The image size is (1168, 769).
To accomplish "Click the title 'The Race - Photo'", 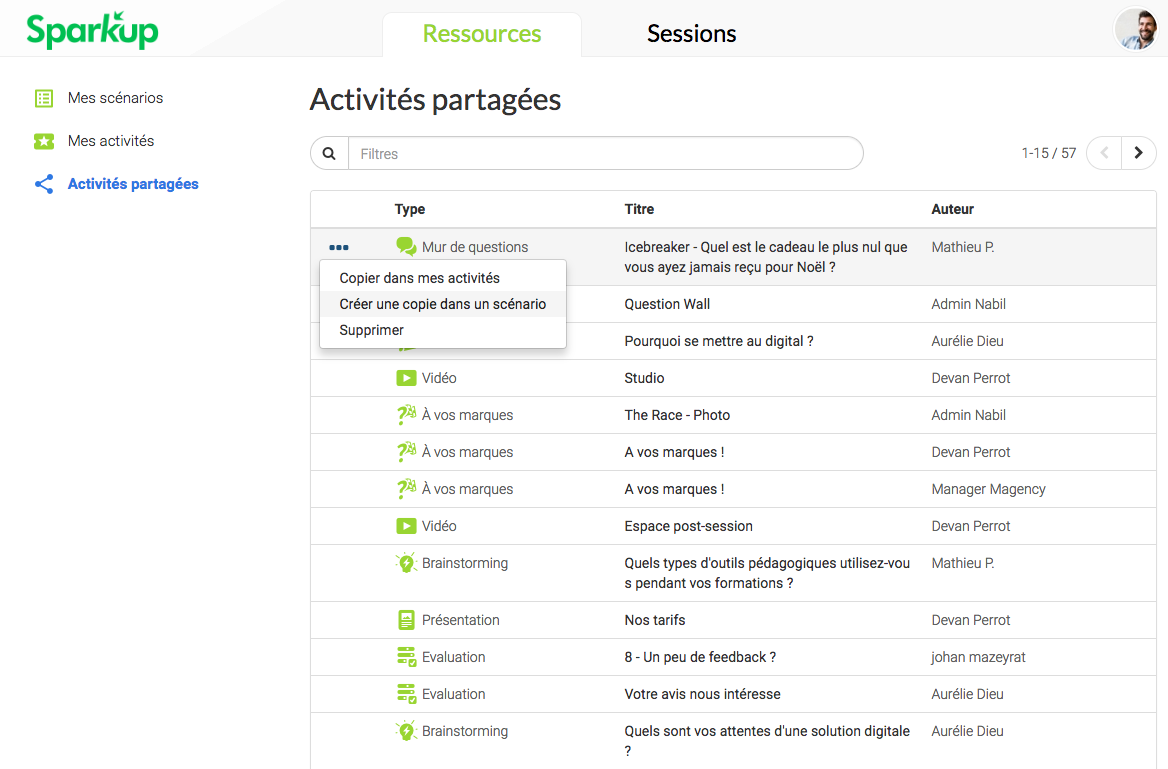I will (x=677, y=415).
